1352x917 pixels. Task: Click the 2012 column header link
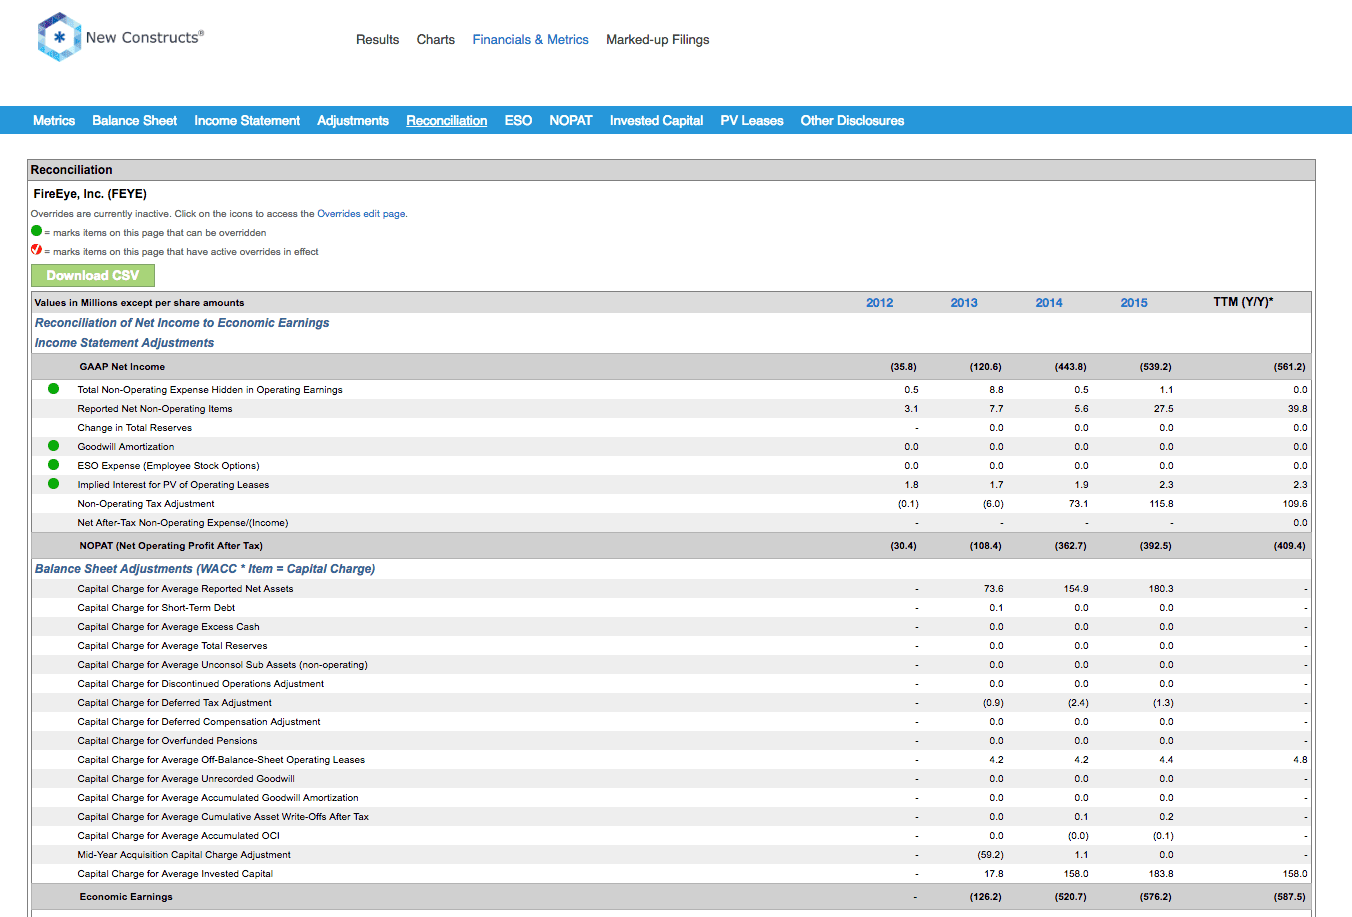pyautogui.click(x=880, y=302)
